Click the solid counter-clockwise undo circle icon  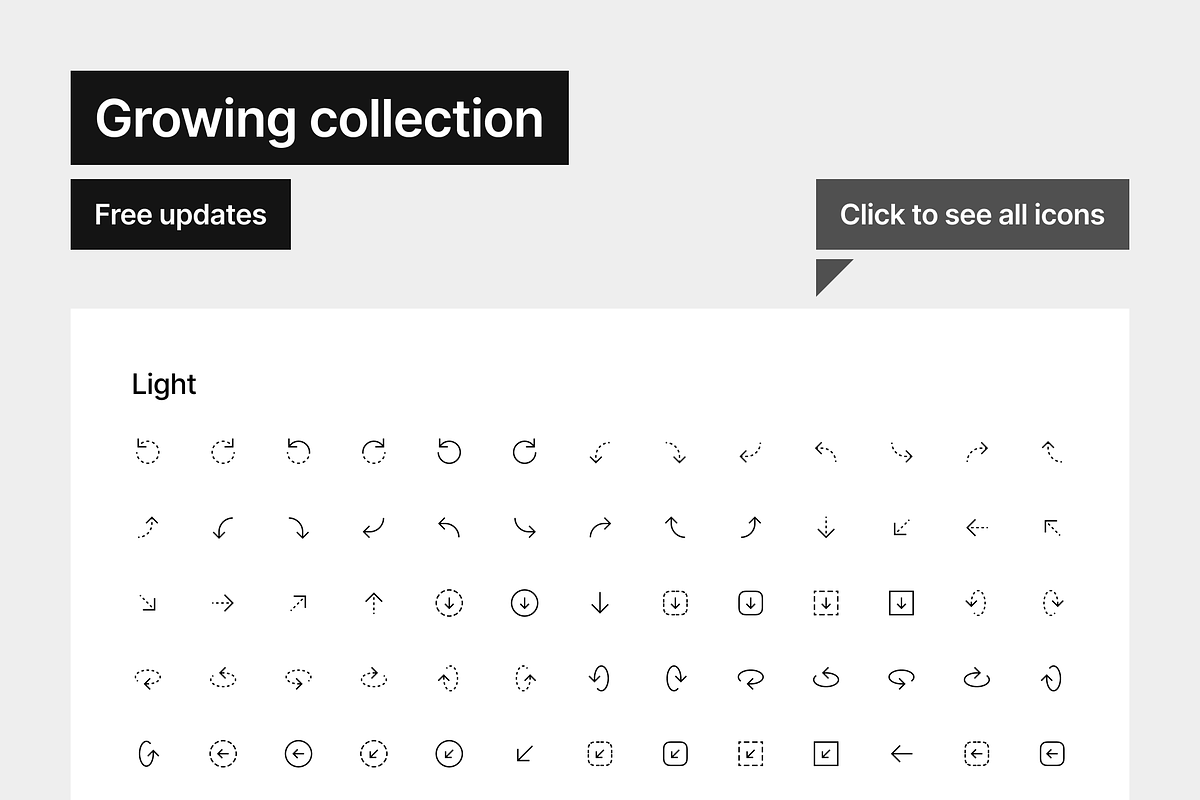[x=449, y=452]
